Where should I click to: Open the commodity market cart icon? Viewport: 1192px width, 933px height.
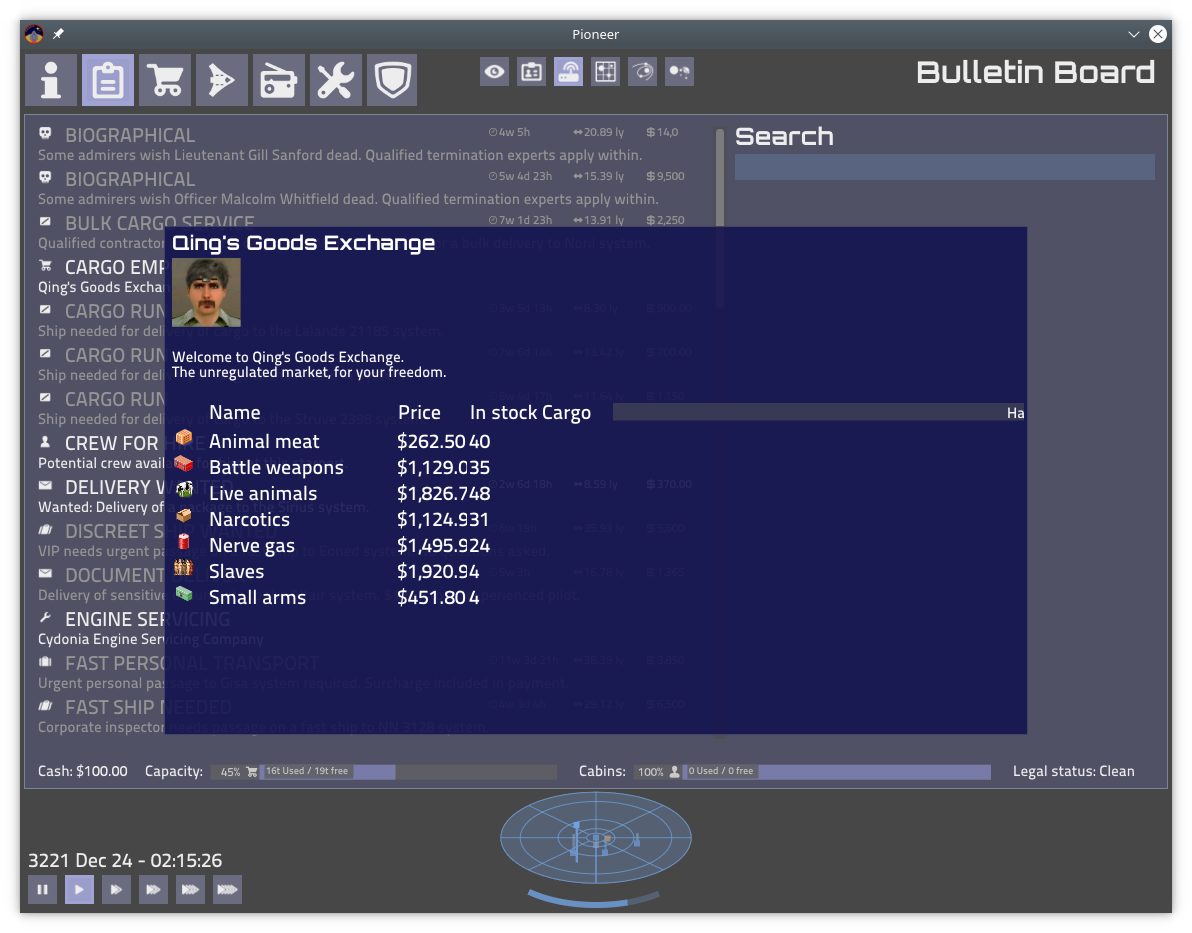click(165, 80)
